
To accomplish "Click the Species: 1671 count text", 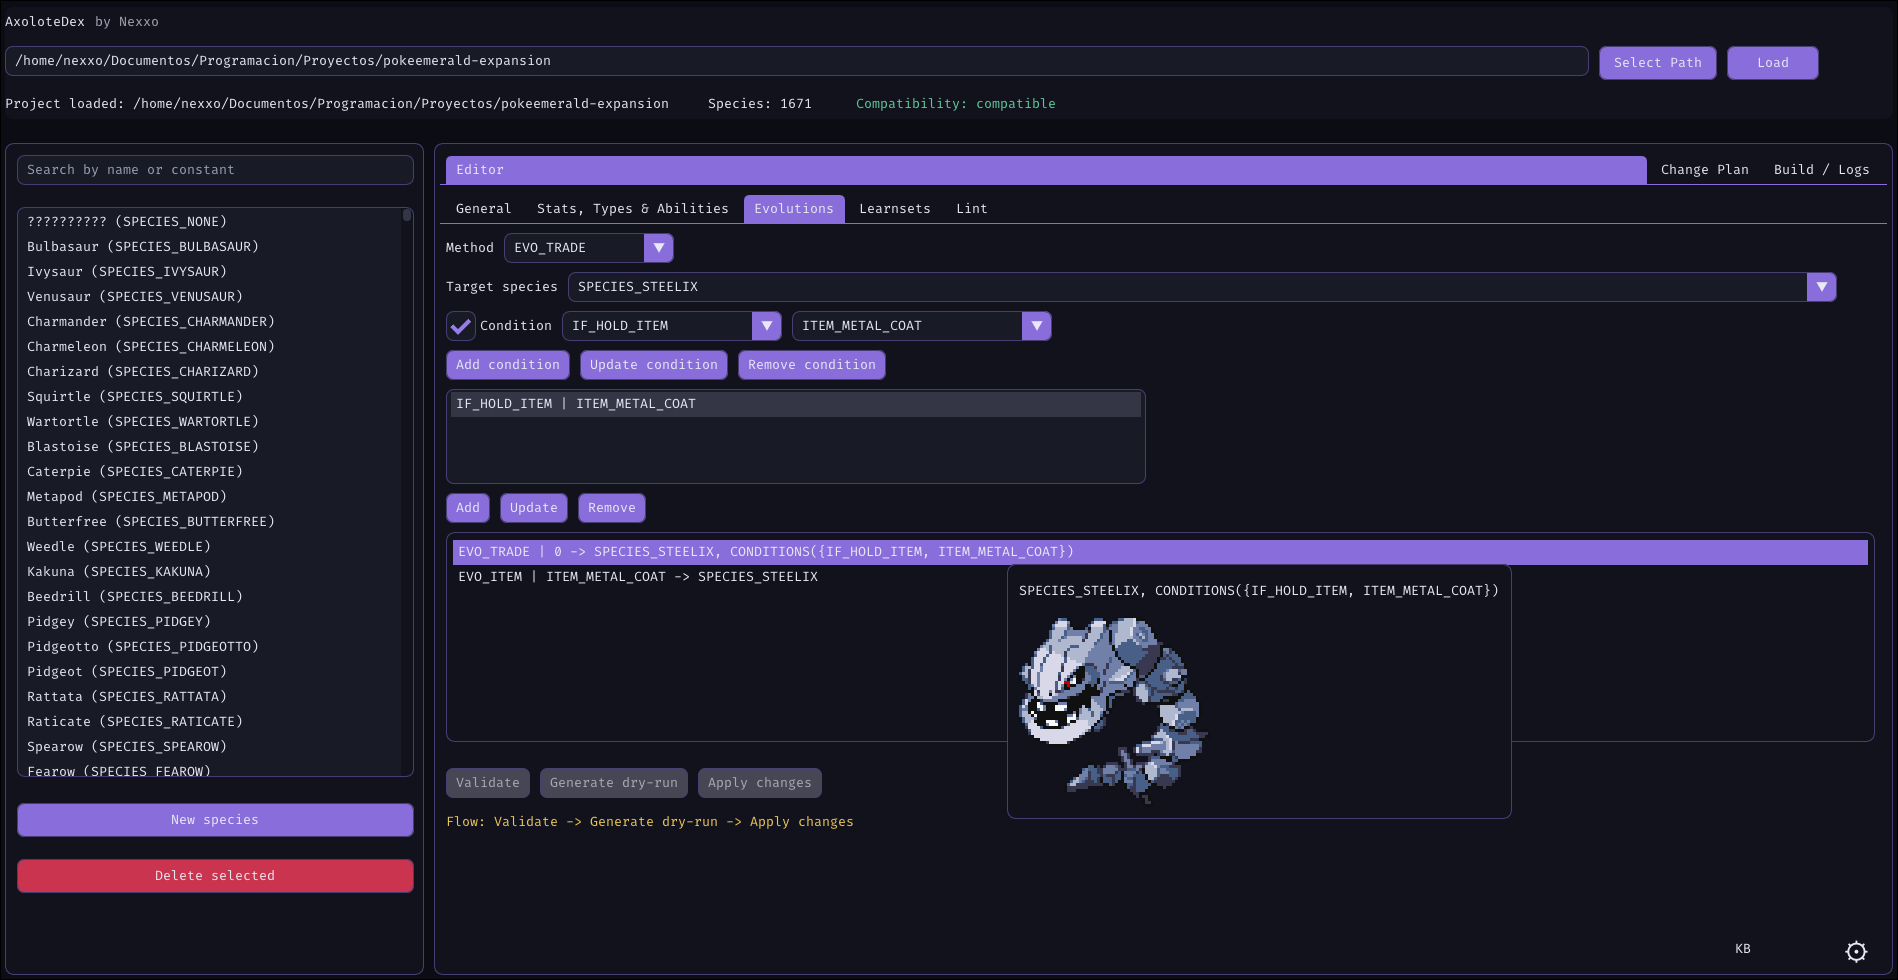I will pyautogui.click(x=760, y=104).
